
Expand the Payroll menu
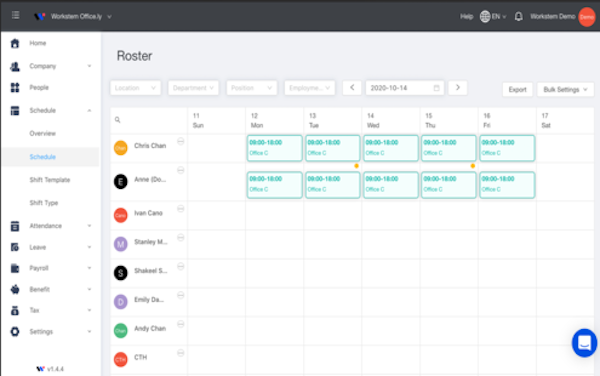pos(51,268)
